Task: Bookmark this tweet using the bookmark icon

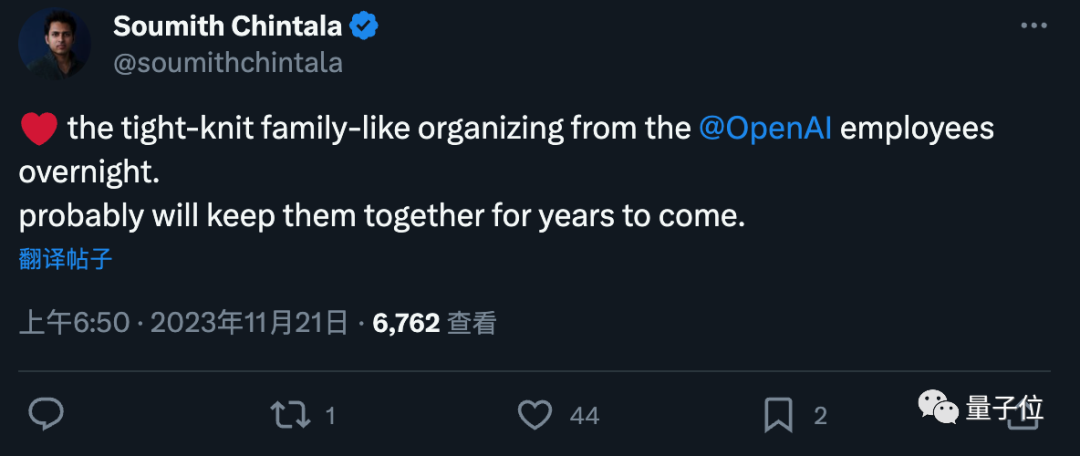Action: click(778, 414)
